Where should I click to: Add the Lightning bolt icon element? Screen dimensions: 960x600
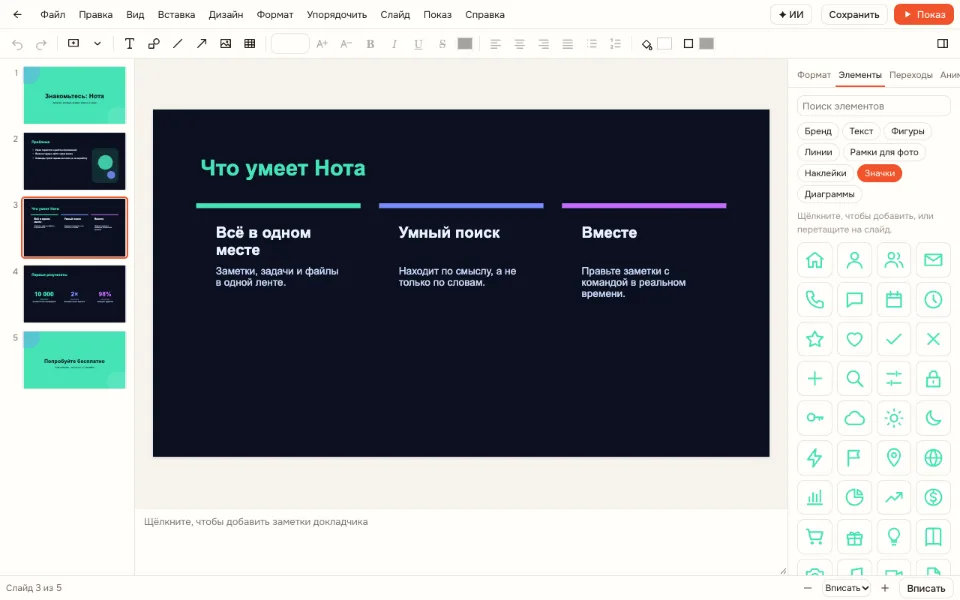click(814, 457)
